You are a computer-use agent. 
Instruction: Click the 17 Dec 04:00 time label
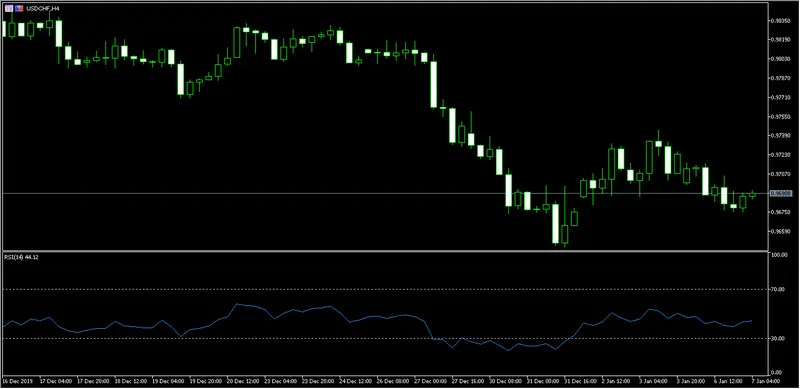55,380
